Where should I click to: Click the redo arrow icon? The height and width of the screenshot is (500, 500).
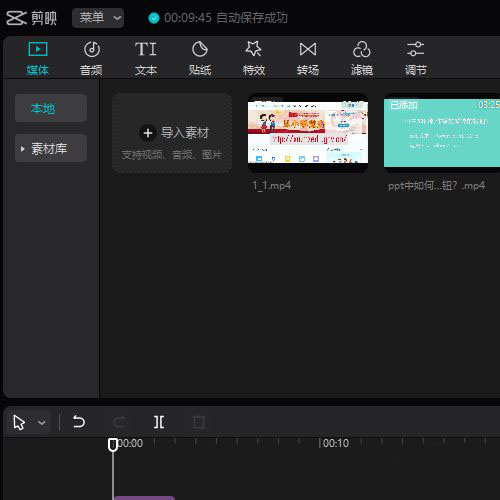click(119, 422)
